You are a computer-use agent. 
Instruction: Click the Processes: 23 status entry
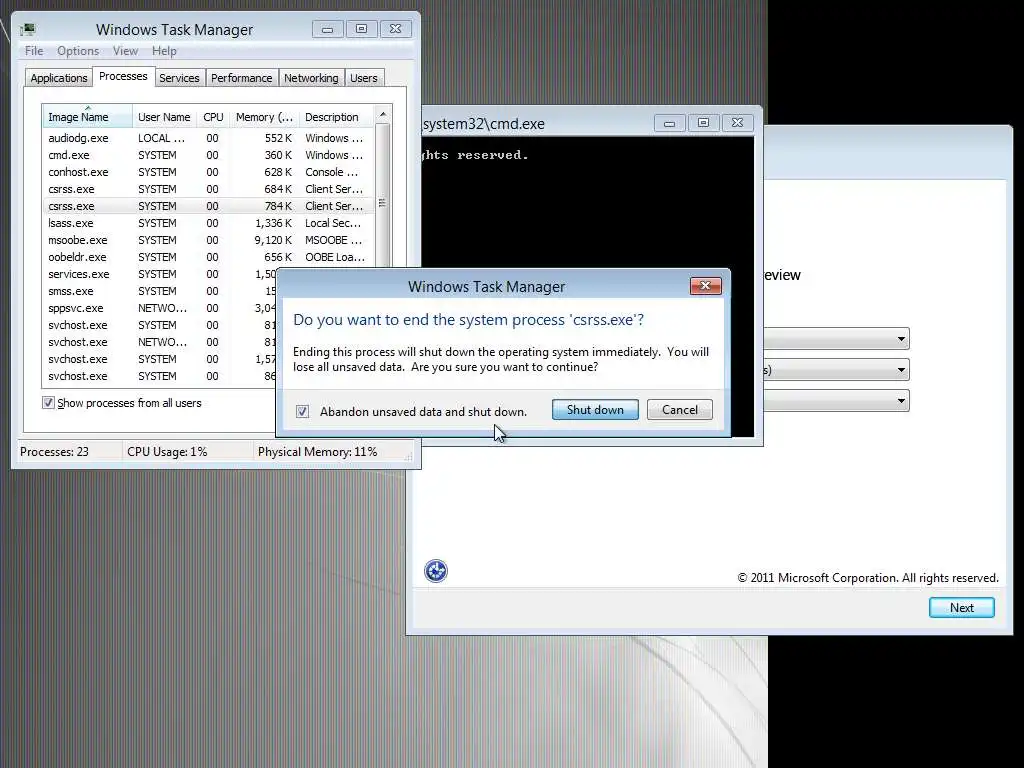point(54,451)
